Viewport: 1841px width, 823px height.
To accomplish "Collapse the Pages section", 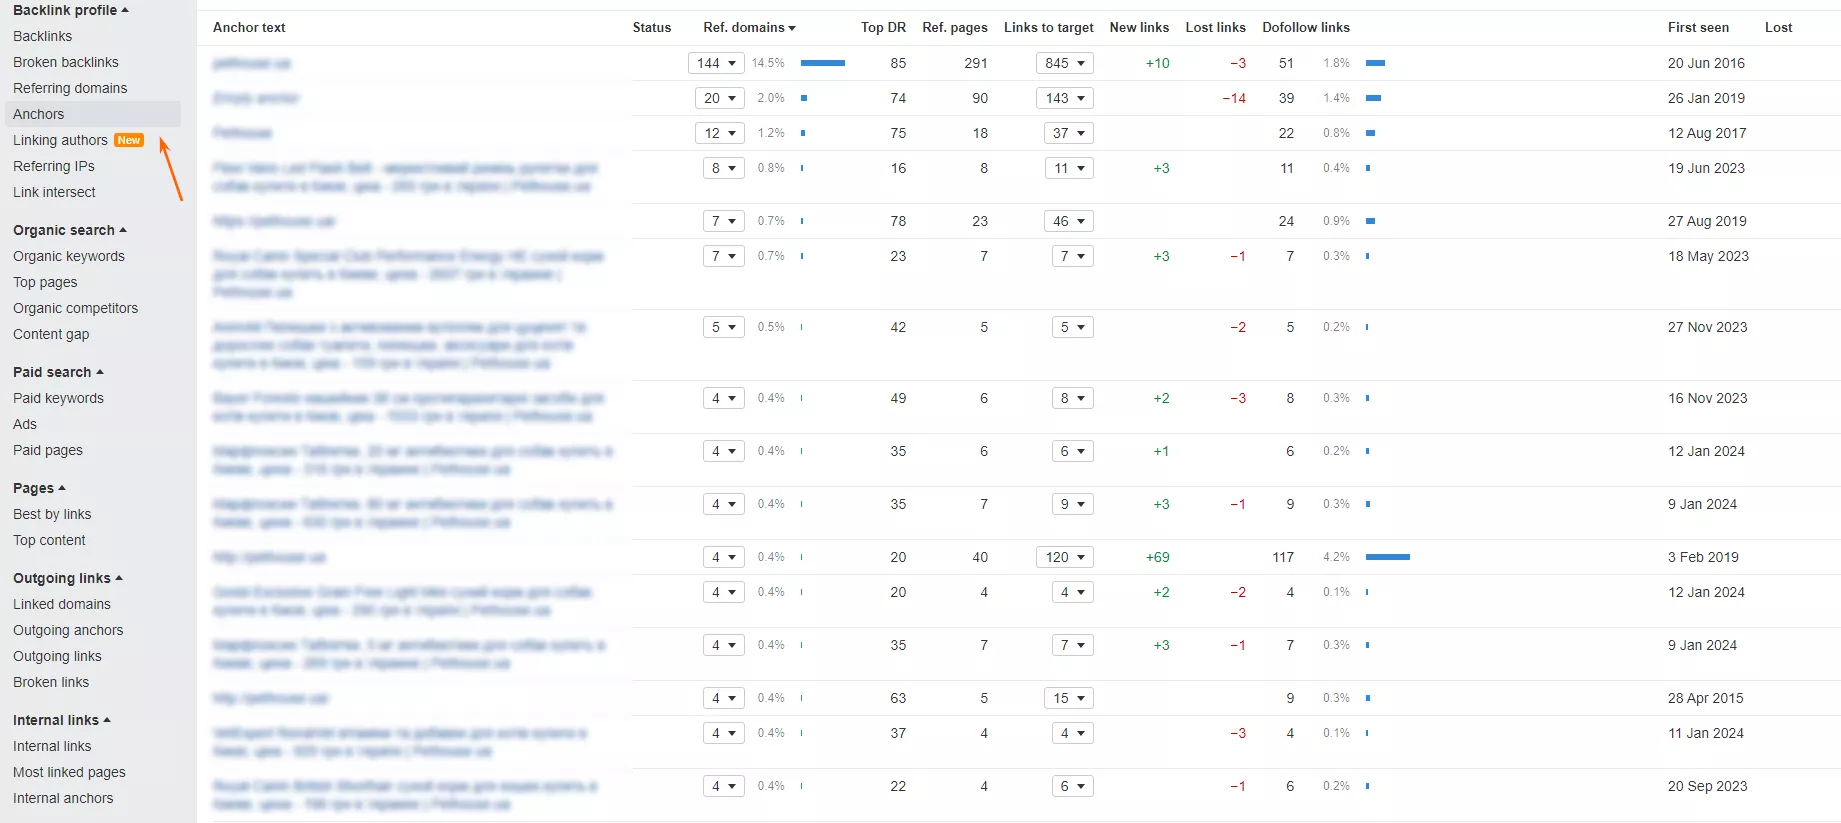I will pos(39,488).
